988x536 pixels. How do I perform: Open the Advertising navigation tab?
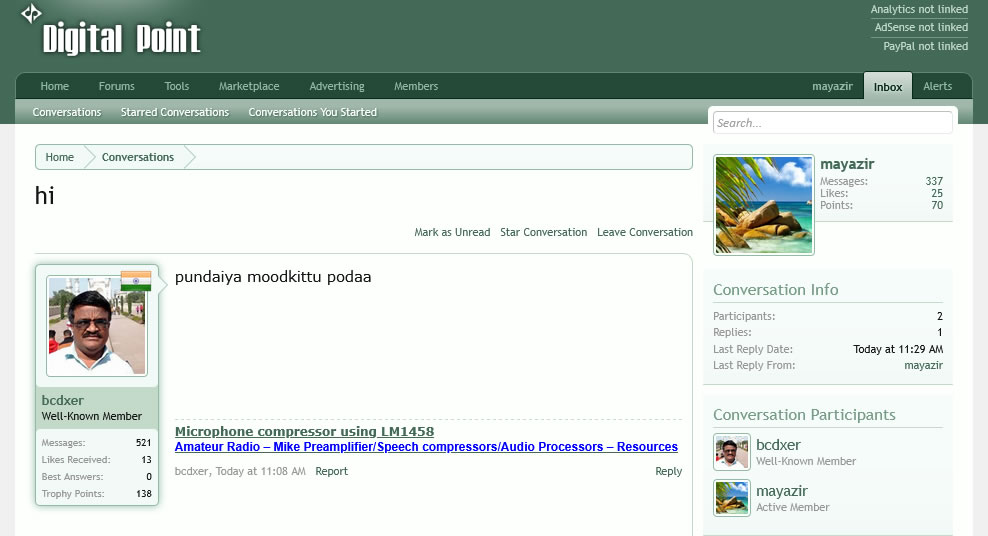(x=337, y=86)
